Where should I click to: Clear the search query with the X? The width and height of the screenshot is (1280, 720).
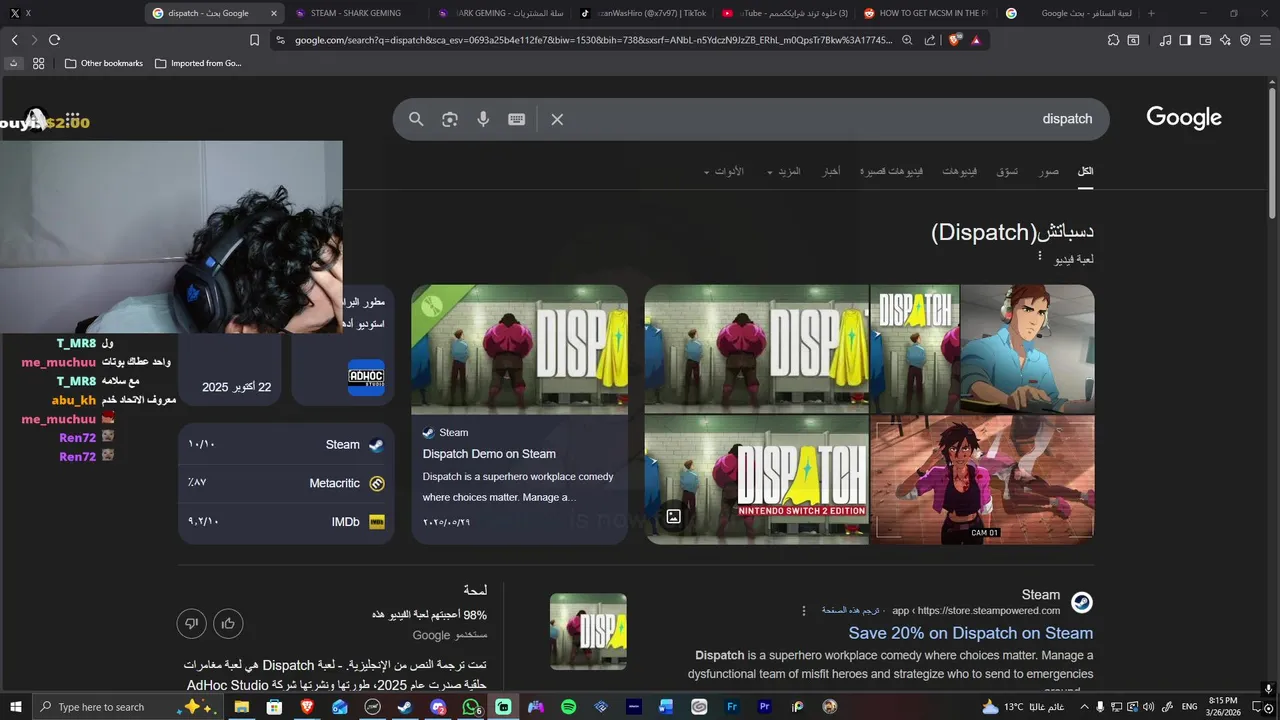coord(557,119)
